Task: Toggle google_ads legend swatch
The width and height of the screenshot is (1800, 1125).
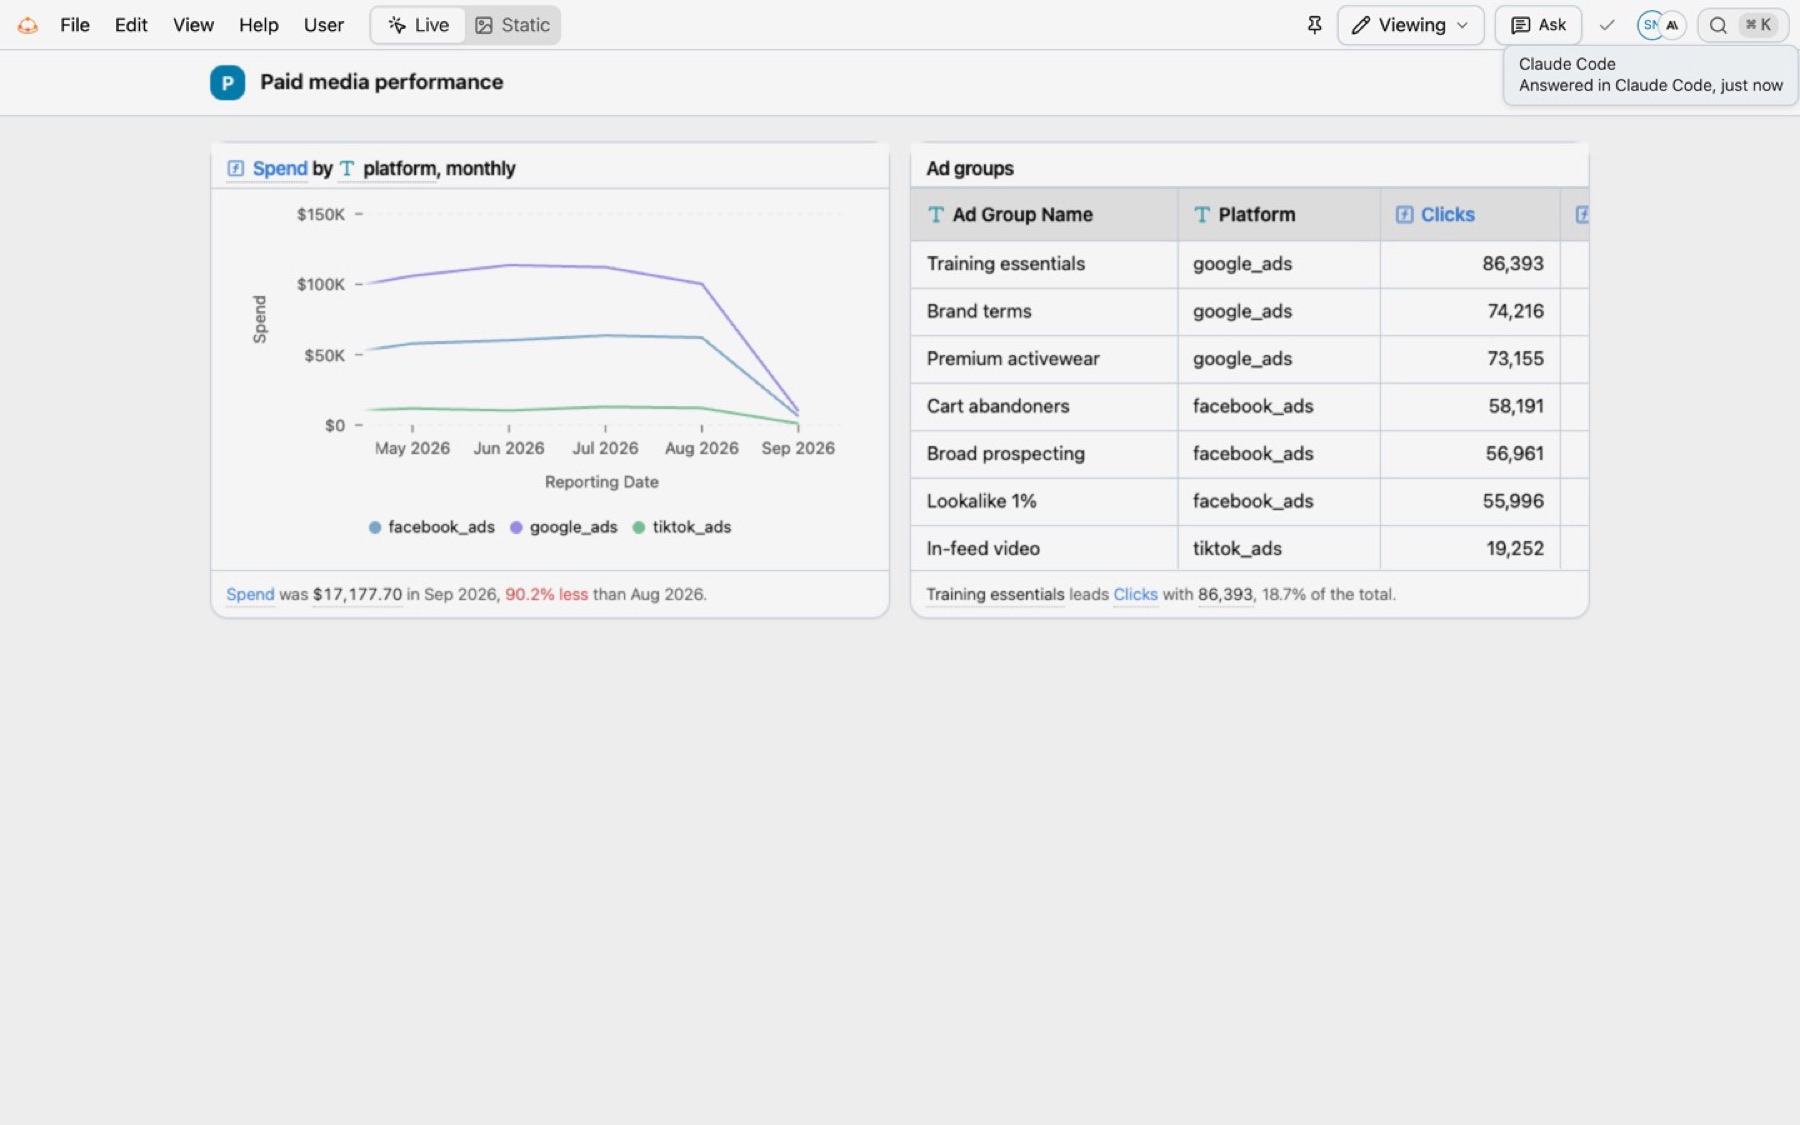Action: [x=516, y=527]
